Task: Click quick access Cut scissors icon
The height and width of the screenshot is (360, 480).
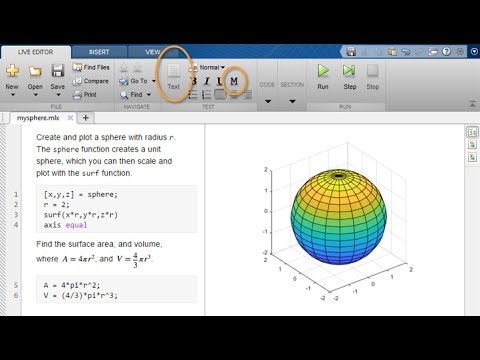Action: (365, 52)
